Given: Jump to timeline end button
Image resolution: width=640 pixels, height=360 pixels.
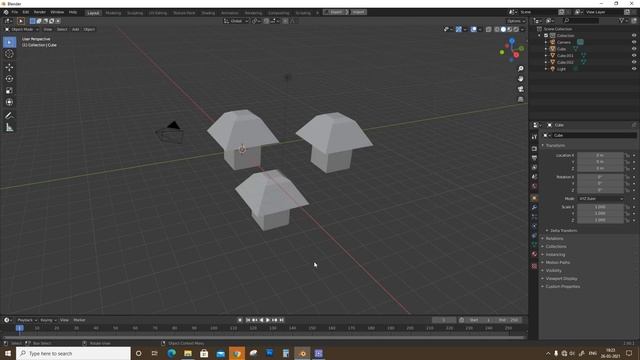Looking at the screenshot, I should (282, 320).
